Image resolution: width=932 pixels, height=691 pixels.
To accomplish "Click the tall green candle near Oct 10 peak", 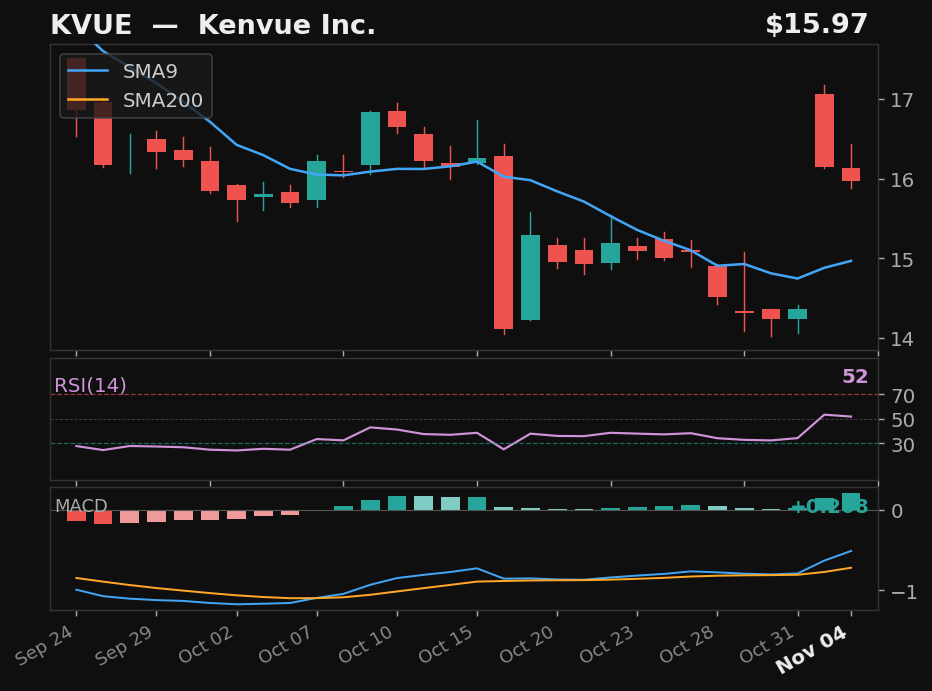I will coord(370,138).
